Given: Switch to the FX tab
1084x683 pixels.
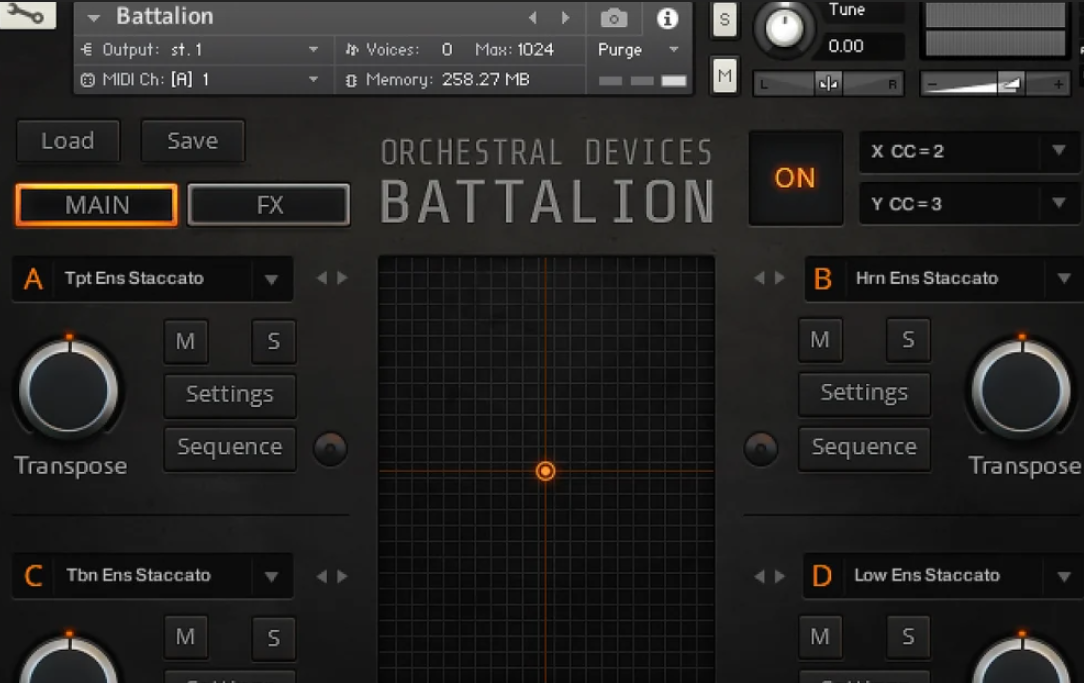Looking at the screenshot, I should coord(269,205).
